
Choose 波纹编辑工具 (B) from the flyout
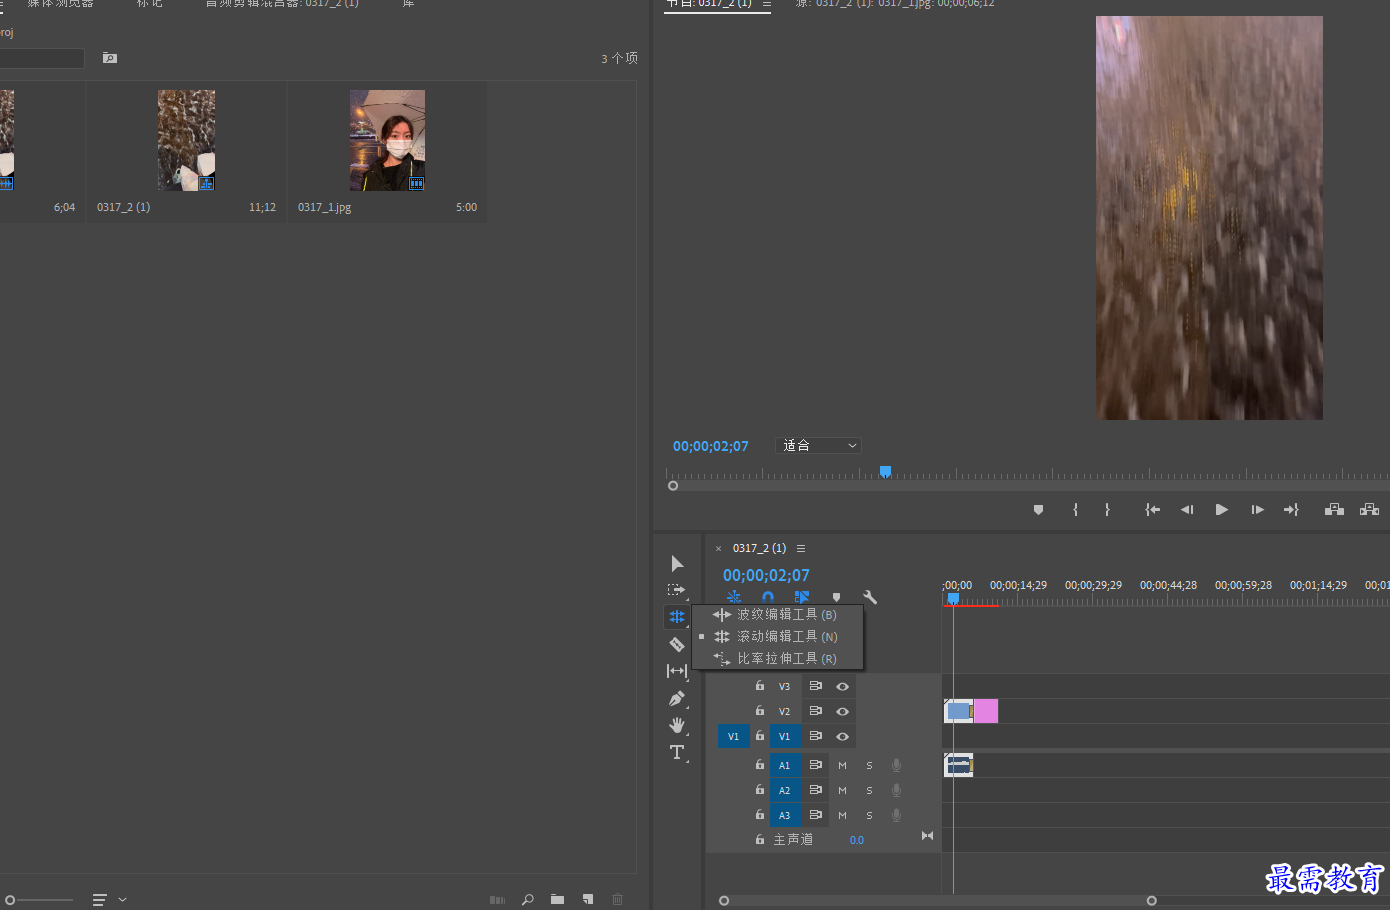[x=777, y=614]
